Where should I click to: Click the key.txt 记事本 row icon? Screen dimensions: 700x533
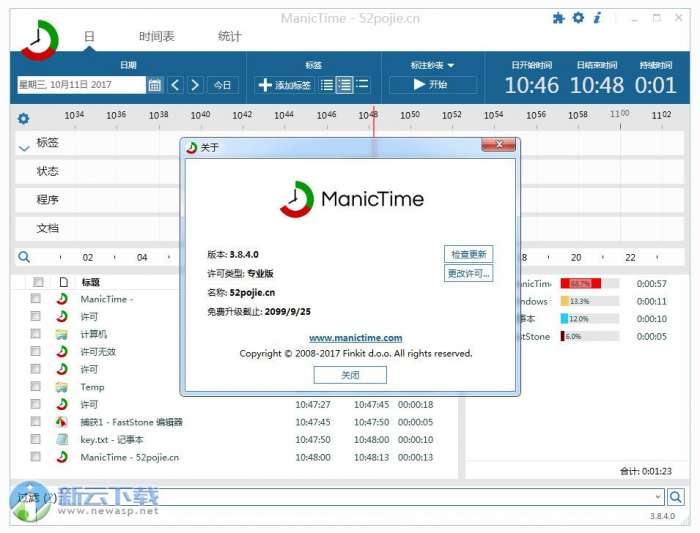click(x=62, y=439)
